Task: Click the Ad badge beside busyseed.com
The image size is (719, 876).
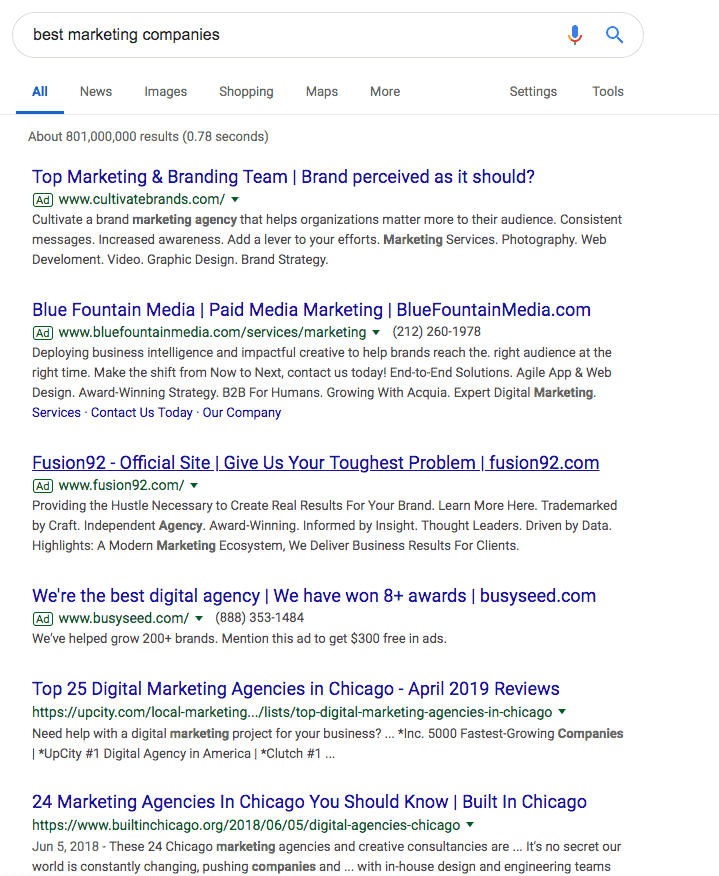Action: pyautogui.click(x=43, y=618)
